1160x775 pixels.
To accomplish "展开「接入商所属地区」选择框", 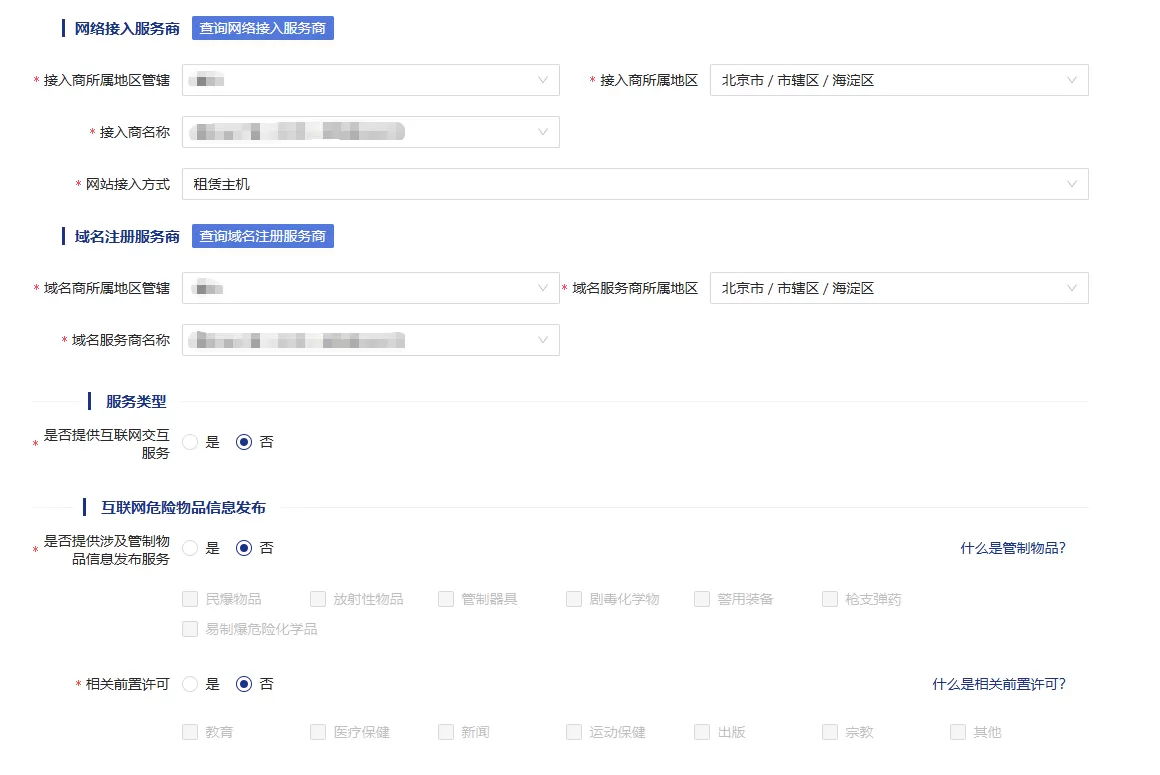I will pos(897,80).
